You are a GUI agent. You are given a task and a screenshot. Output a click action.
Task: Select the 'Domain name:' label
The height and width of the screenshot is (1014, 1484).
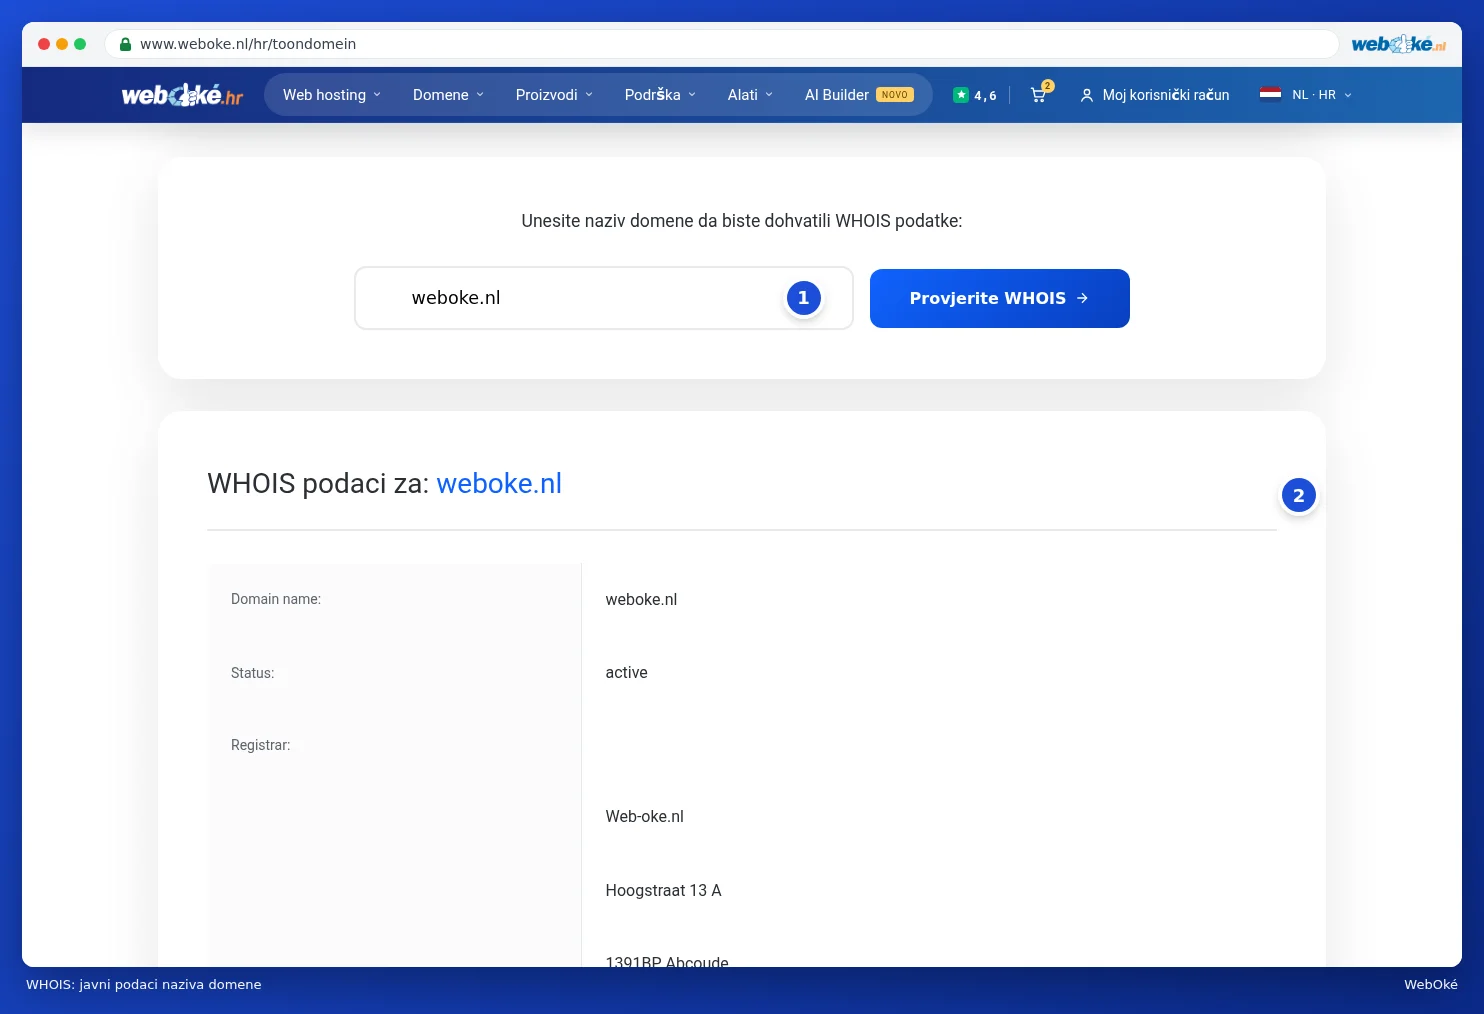coord(276,599)
